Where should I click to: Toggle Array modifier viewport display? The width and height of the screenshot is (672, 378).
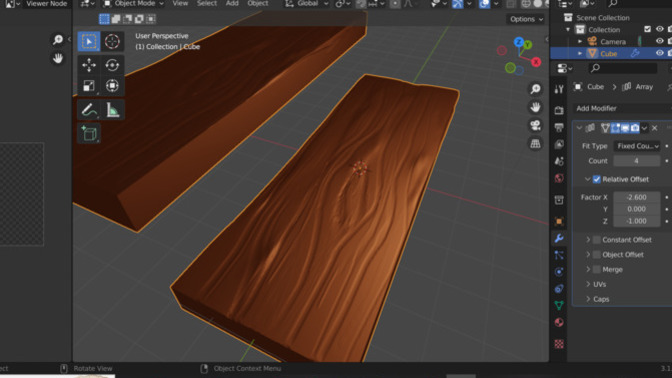[x=625, y=128]
